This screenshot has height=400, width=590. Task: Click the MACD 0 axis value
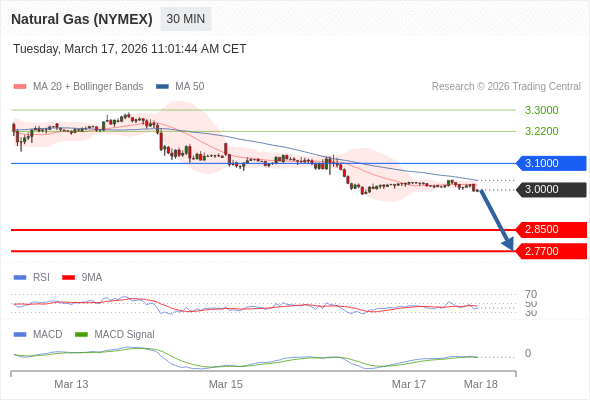[528, 353]
